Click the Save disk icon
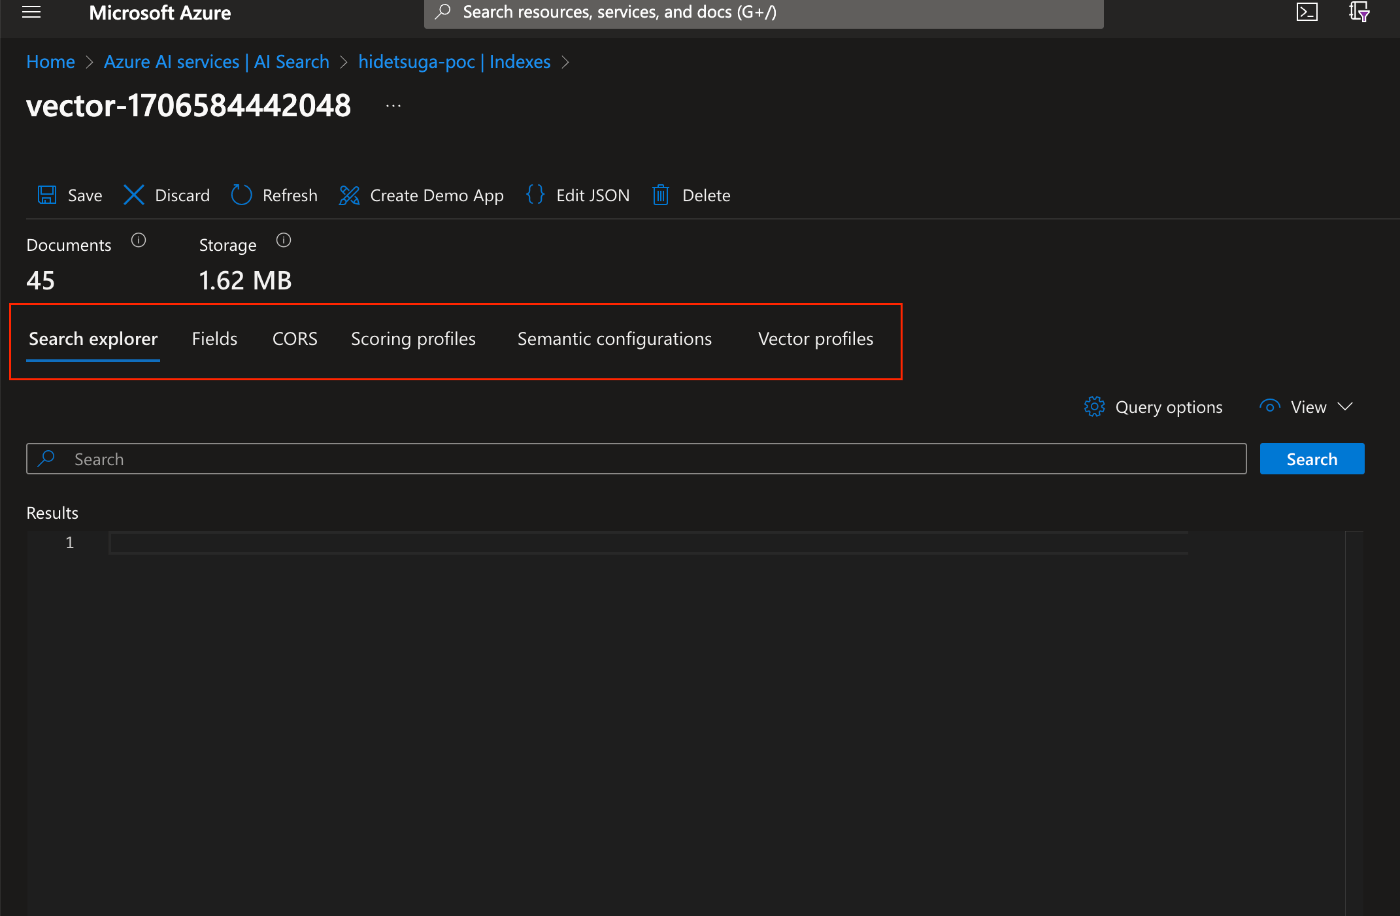The image size is (1400, 916). [x=47, y=195]
